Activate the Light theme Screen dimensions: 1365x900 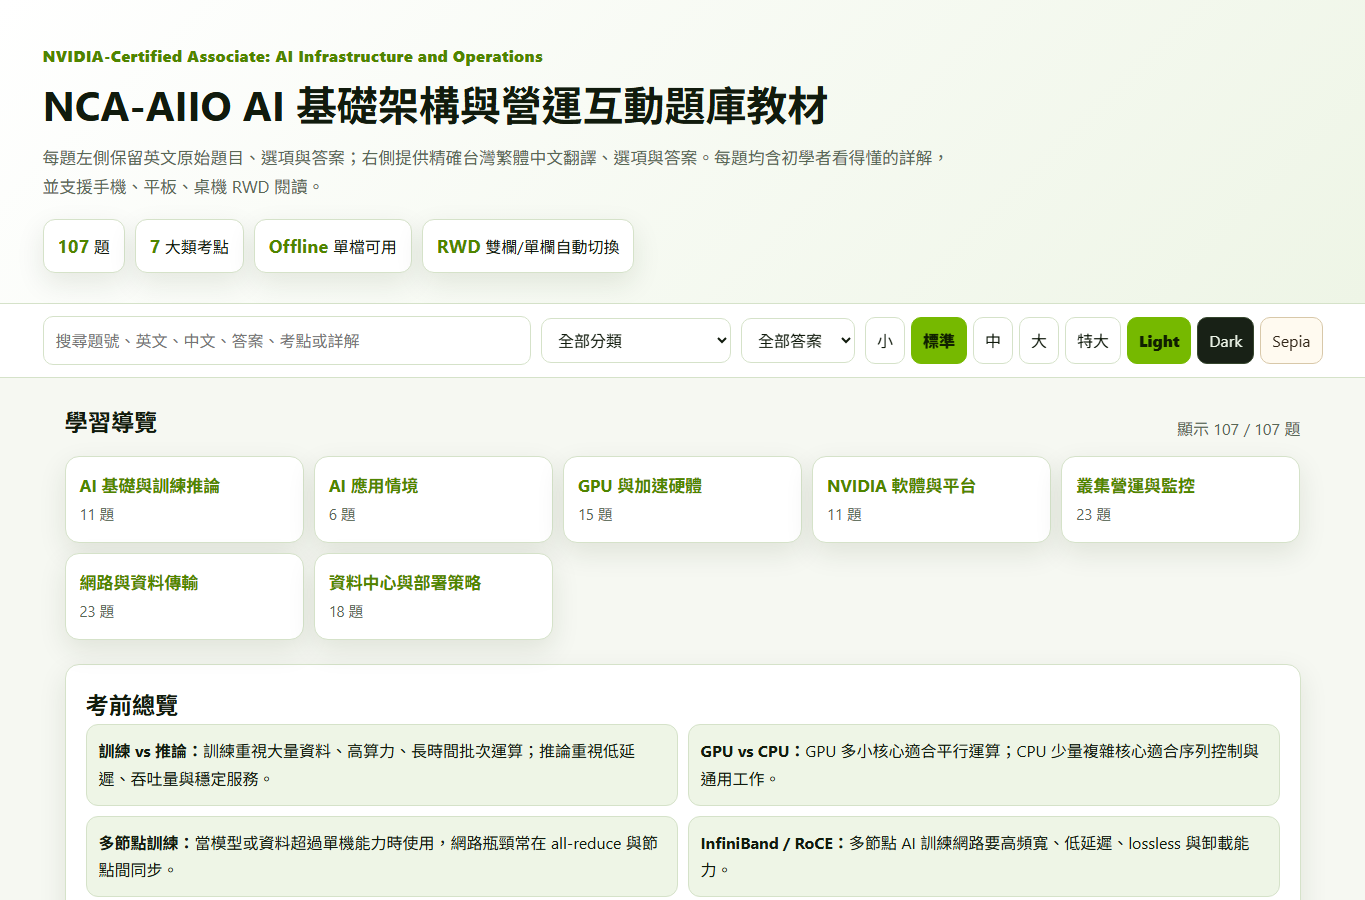click(1159, 341)
